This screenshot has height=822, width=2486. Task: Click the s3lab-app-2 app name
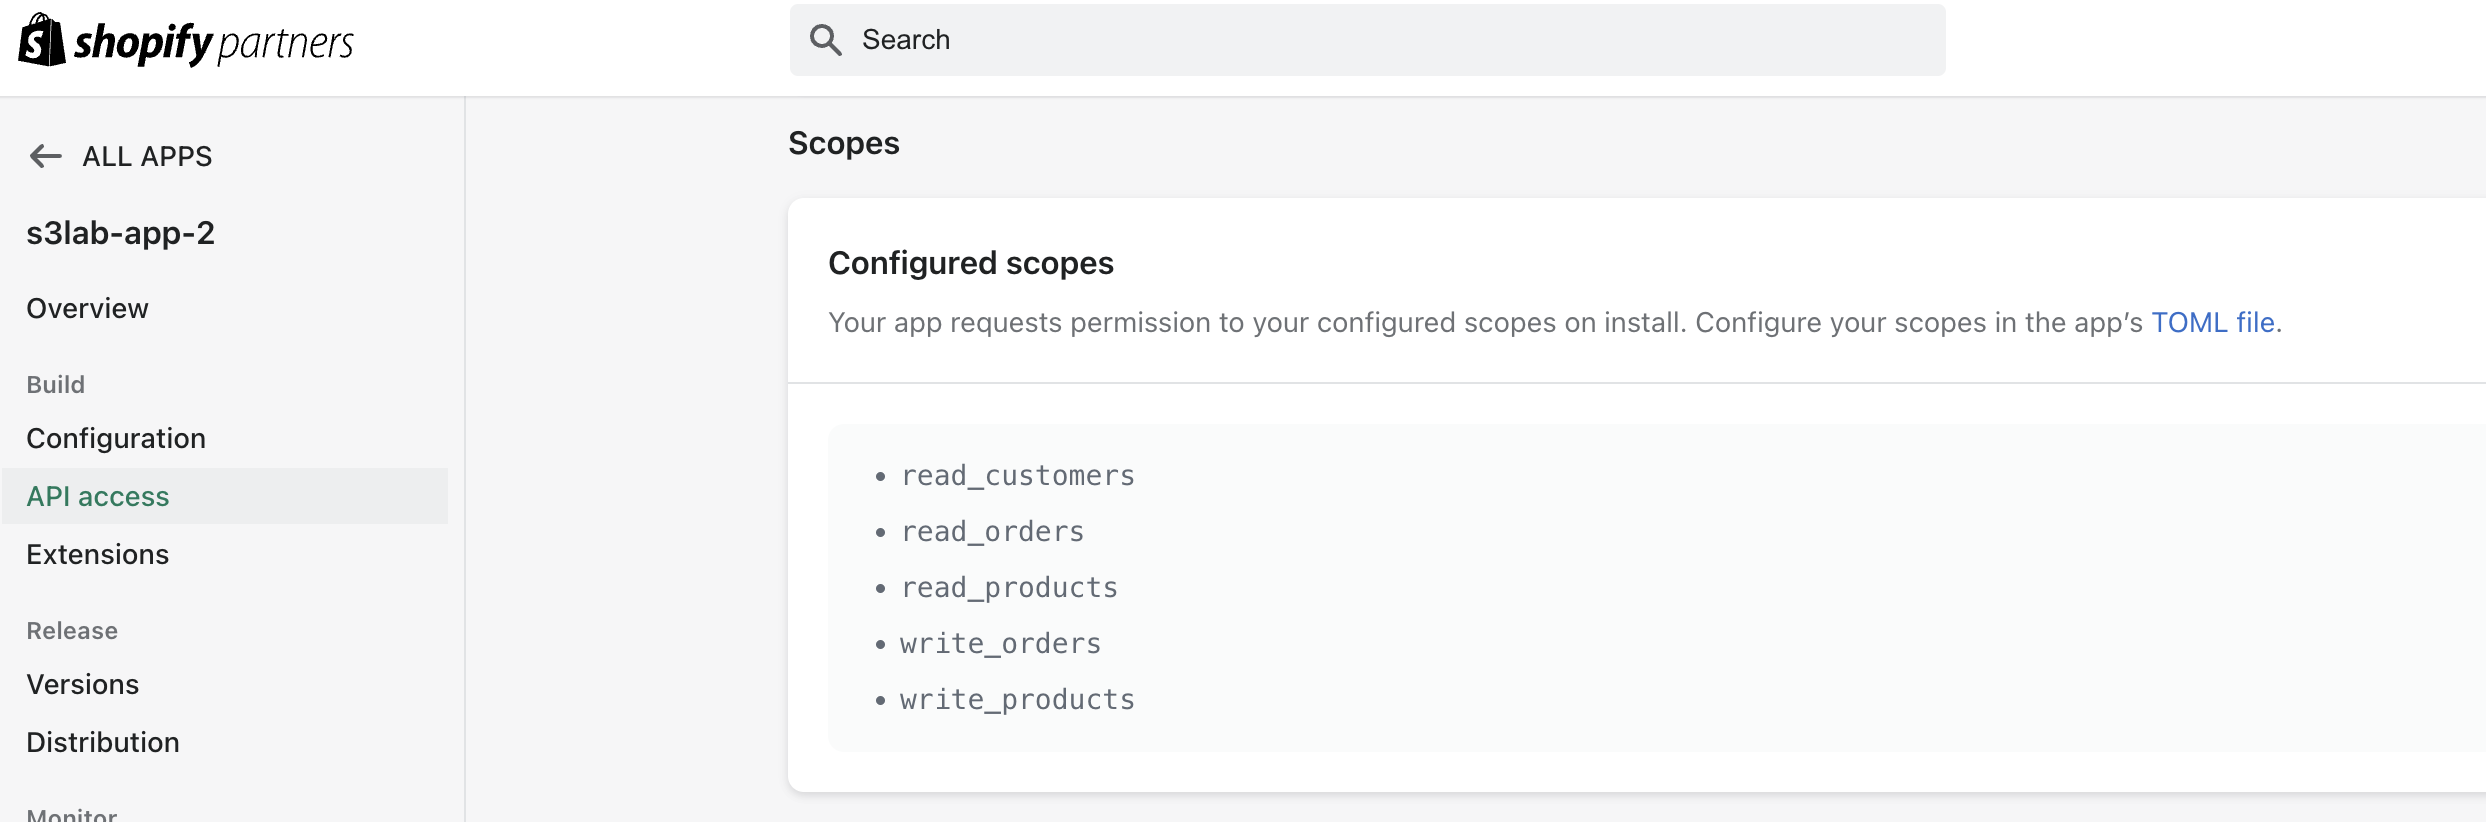coord(122,232)
